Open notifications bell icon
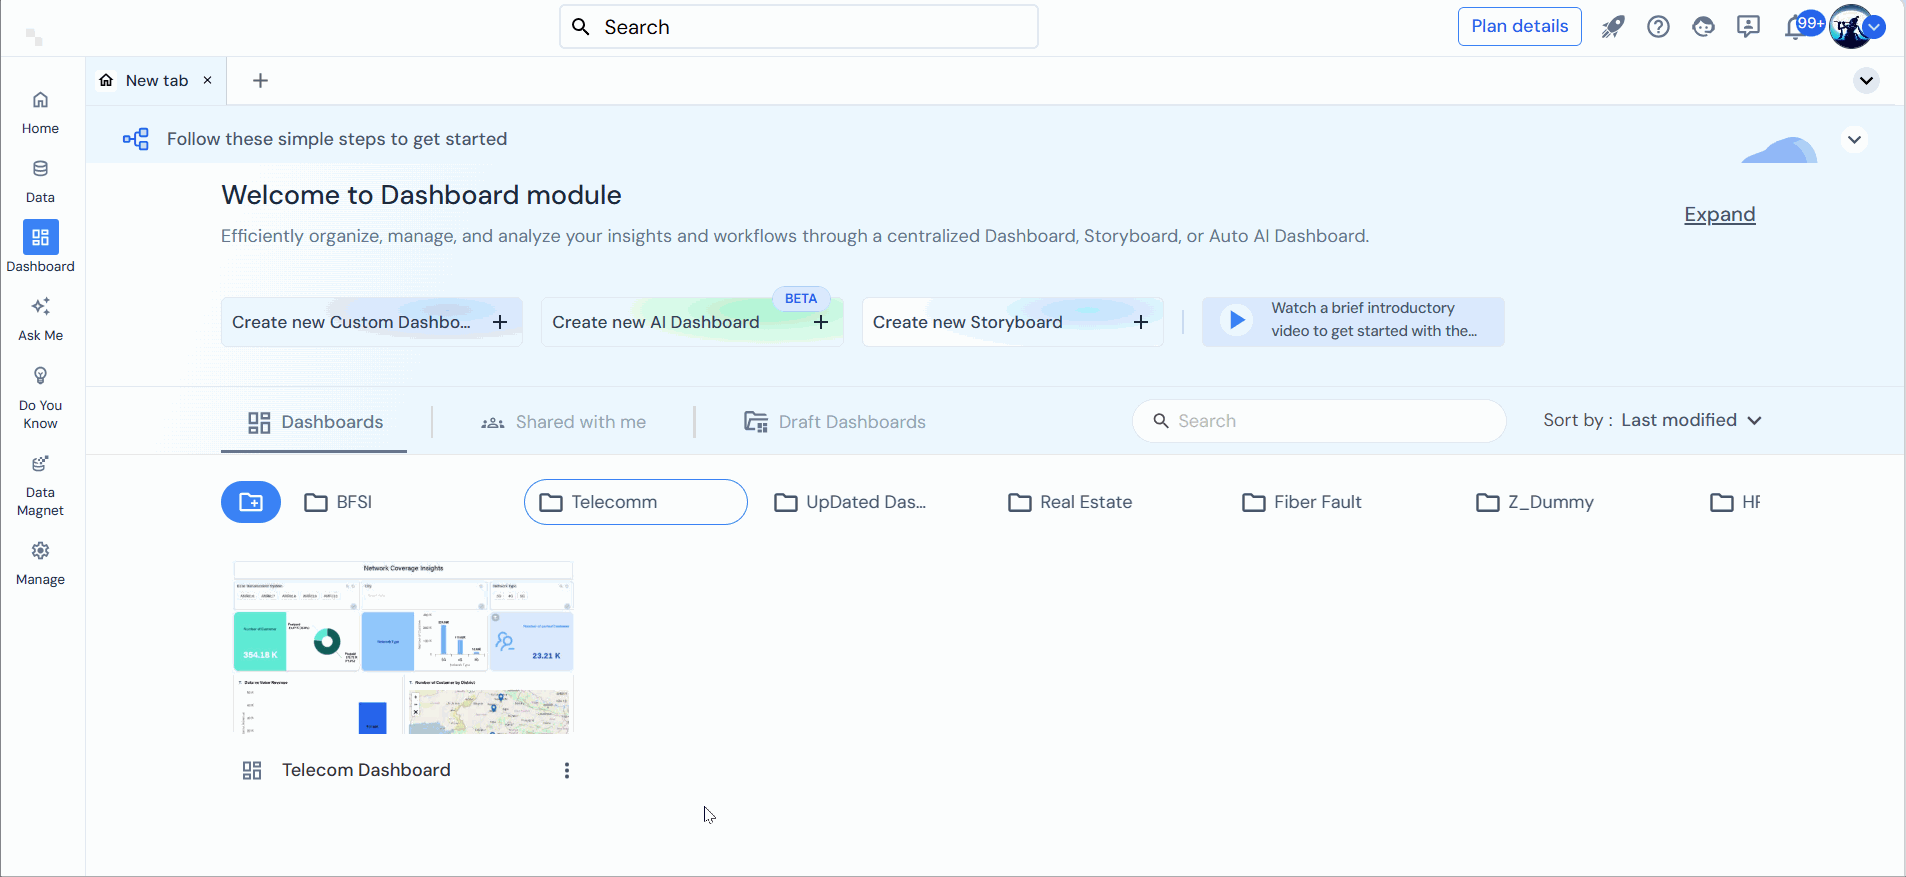 [1795, 27]
